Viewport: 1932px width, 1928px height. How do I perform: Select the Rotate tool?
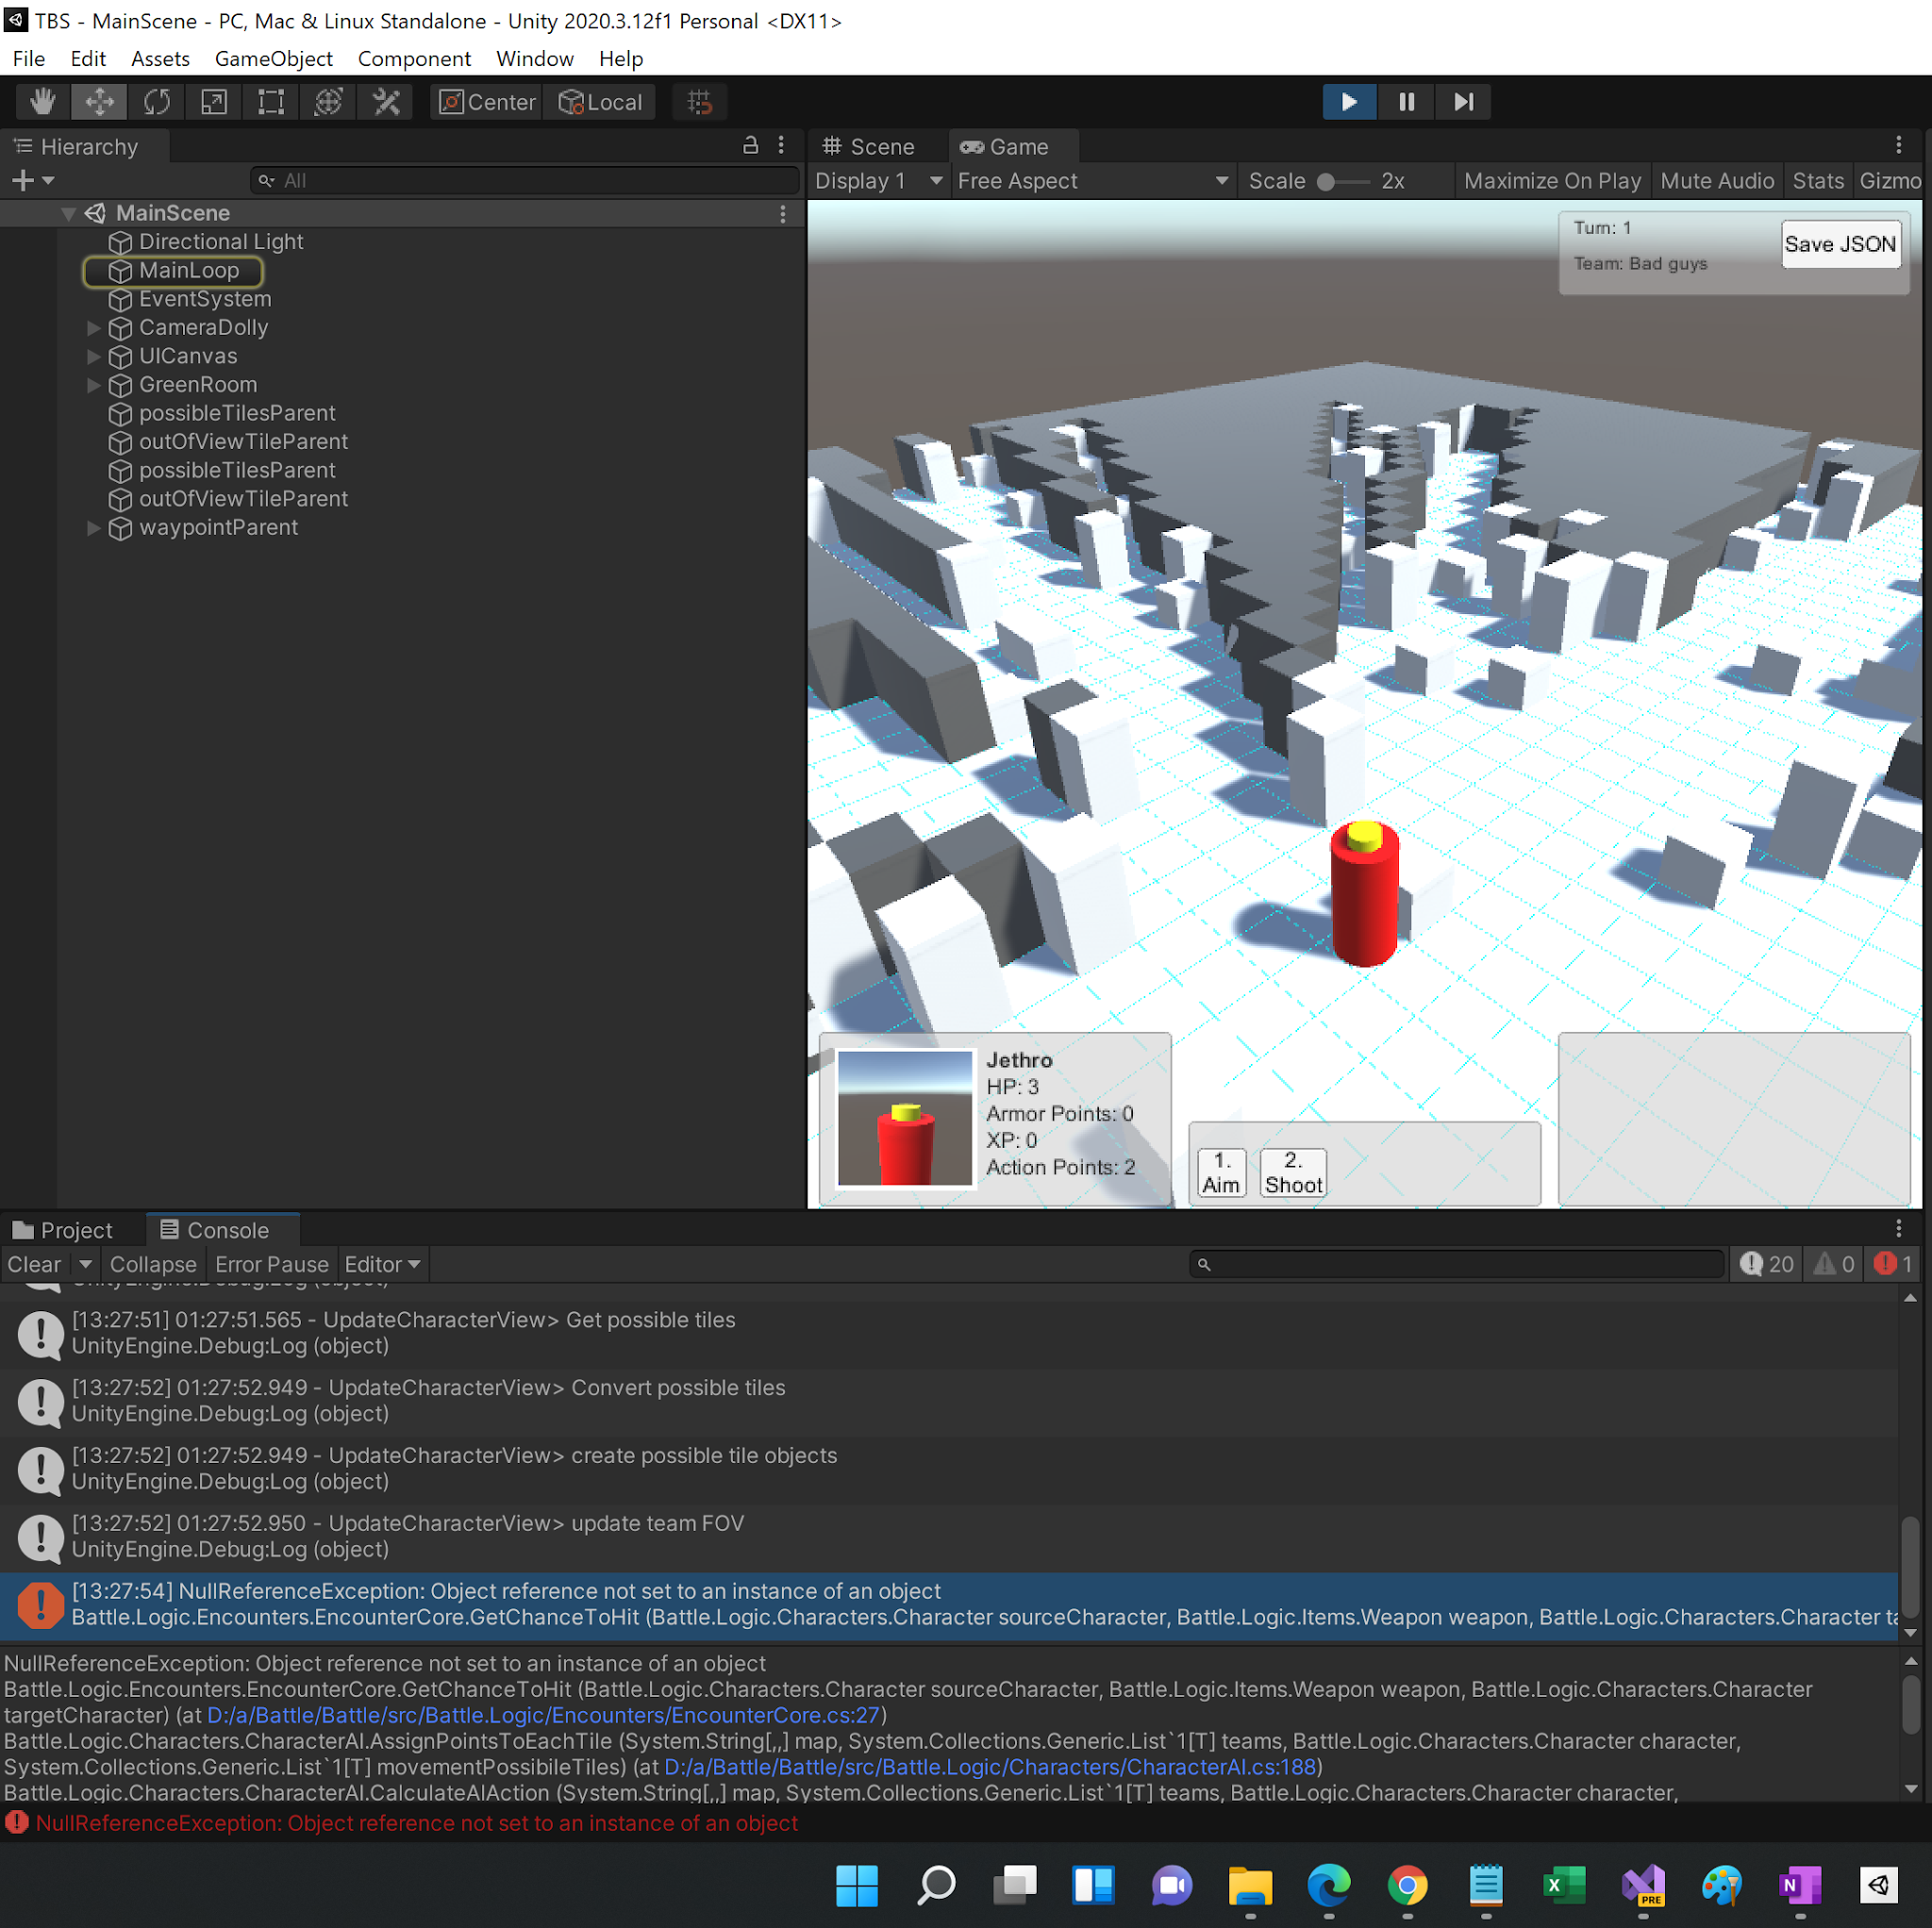pos(157,101)
